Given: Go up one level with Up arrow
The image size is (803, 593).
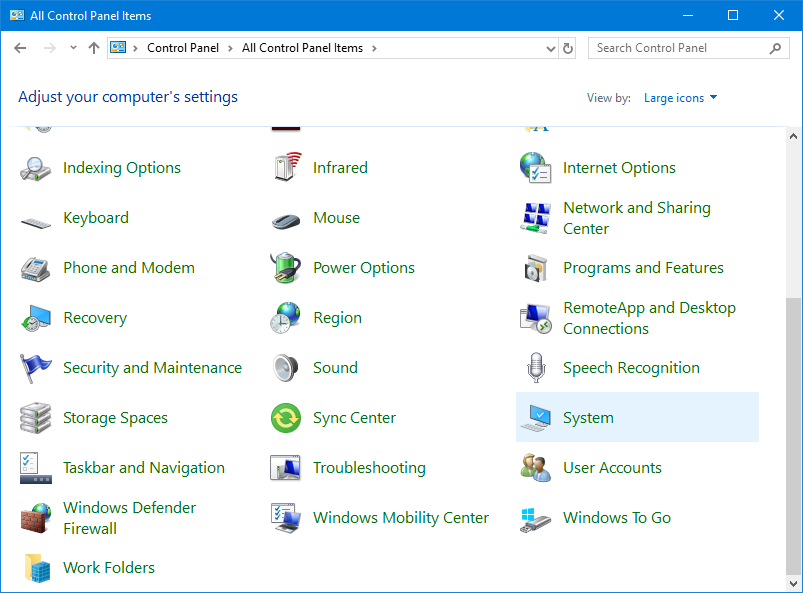Looking at the screenshot, I should pyautogui.click(x=93, y=48).
